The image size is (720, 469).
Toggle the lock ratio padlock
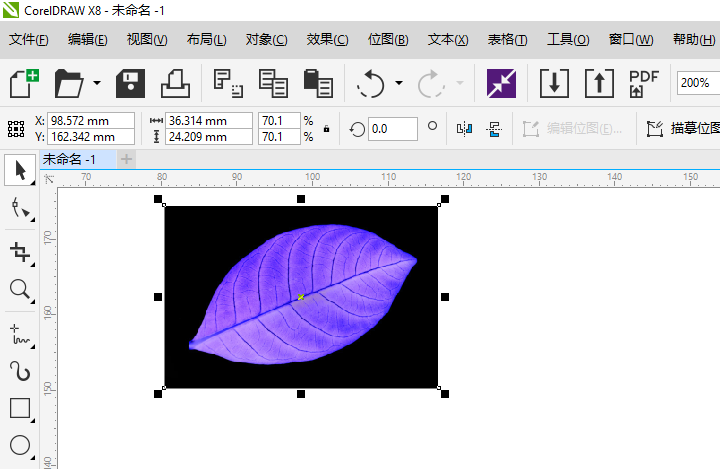pyautogui.click(x=326, y=129)
